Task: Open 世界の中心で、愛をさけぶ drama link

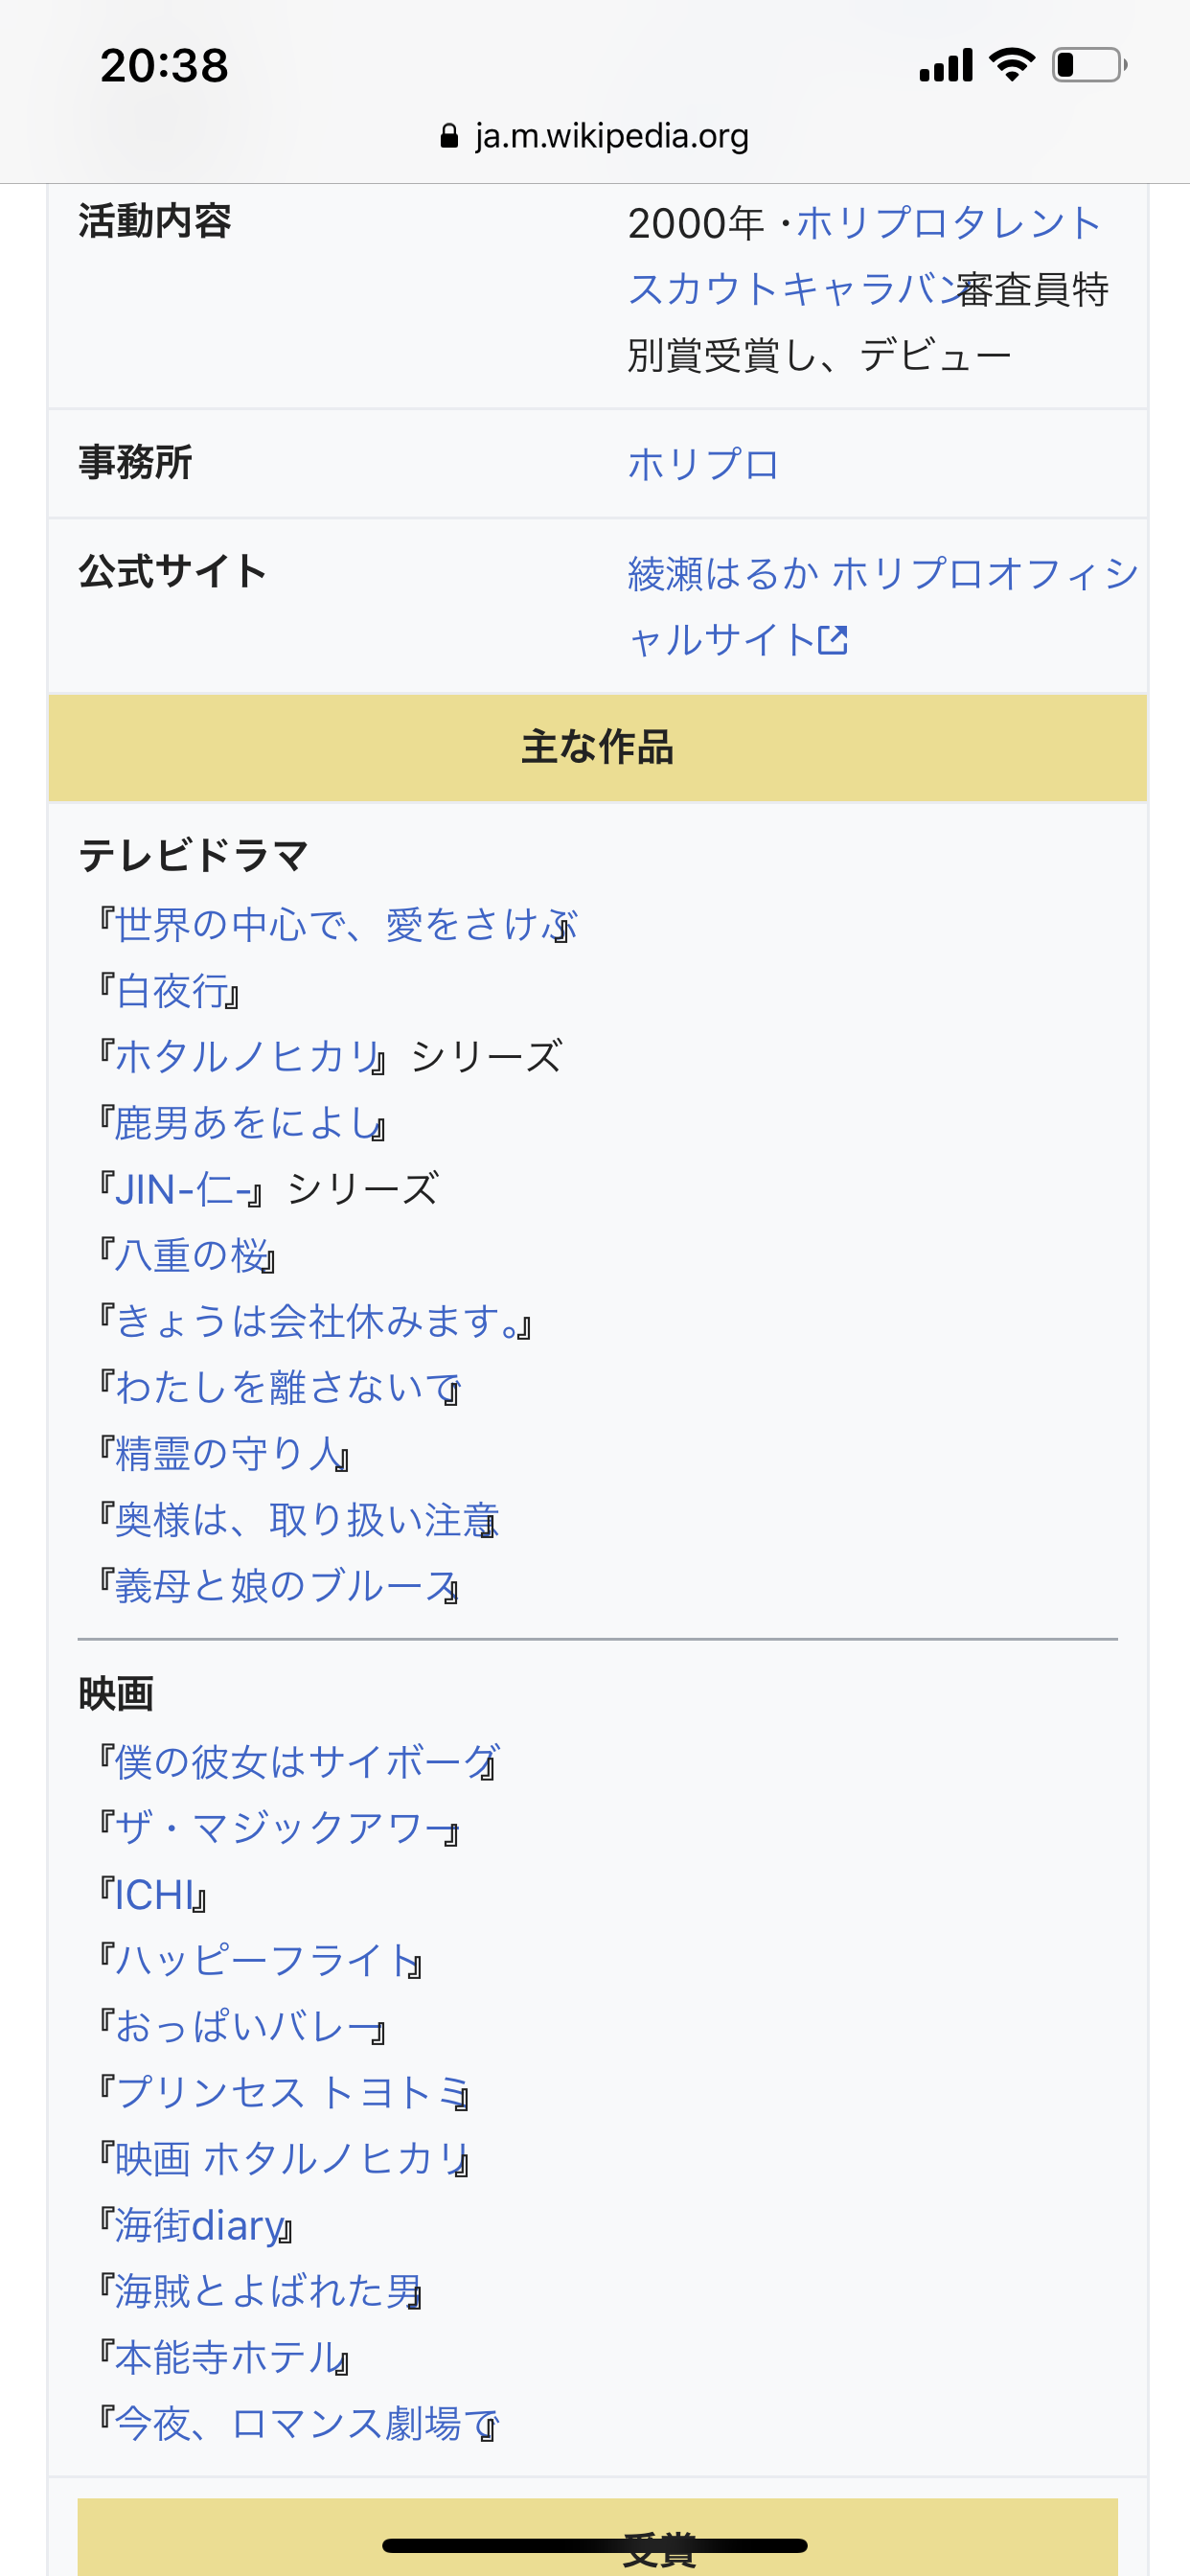Action: [346, 925]
